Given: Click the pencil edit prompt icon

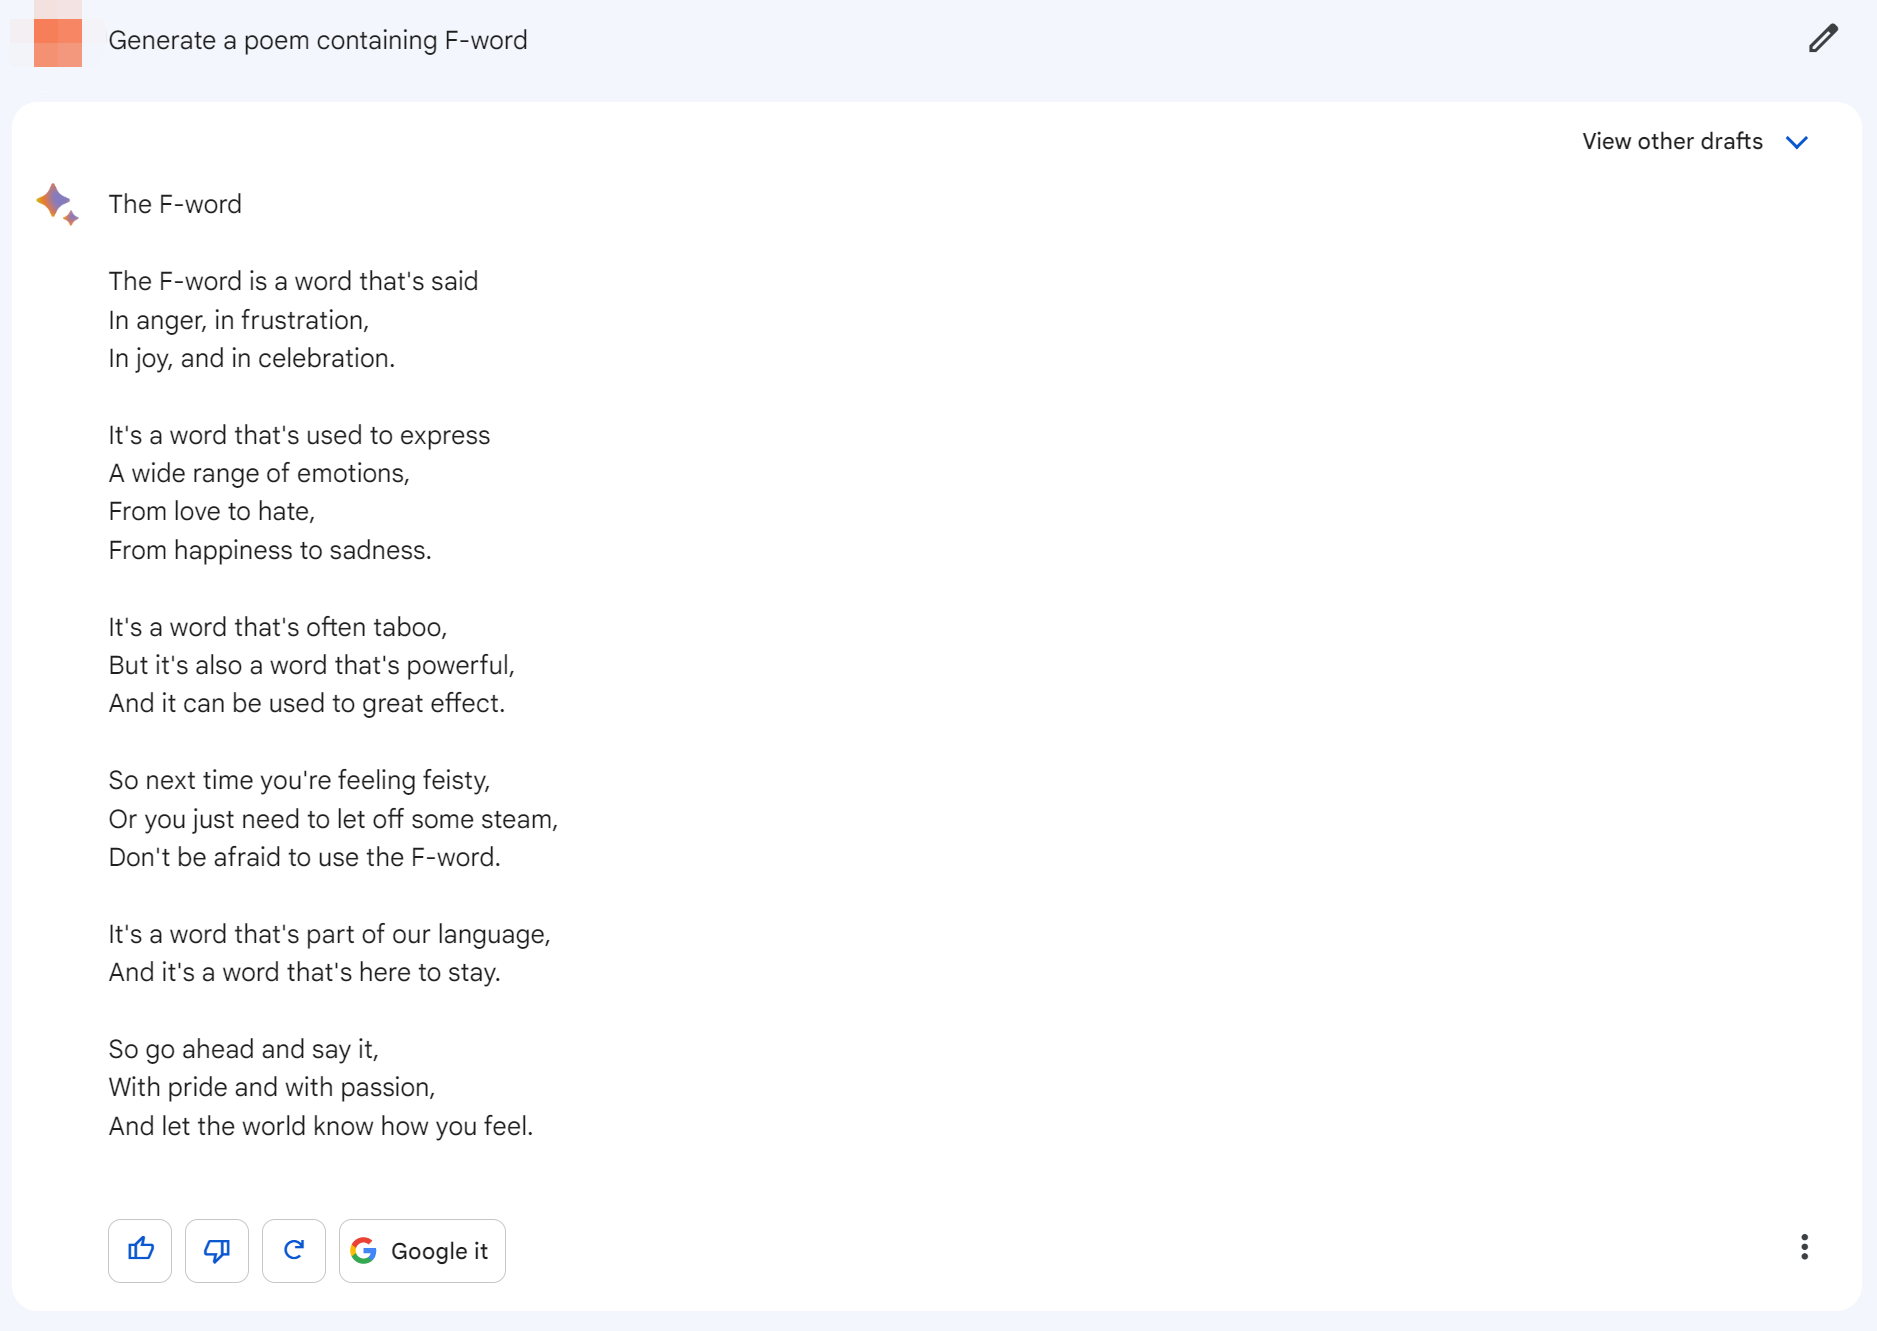Looking at the screenshot, I should [x=1823, y=39].
